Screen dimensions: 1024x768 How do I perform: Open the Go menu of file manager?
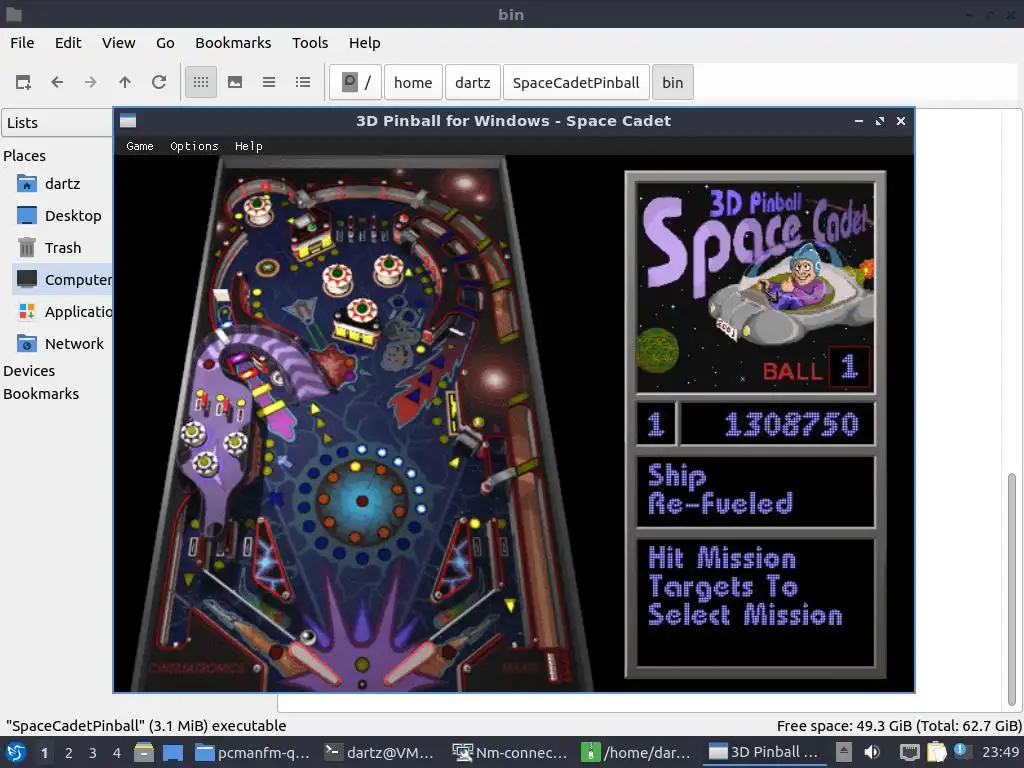point(165,43)
